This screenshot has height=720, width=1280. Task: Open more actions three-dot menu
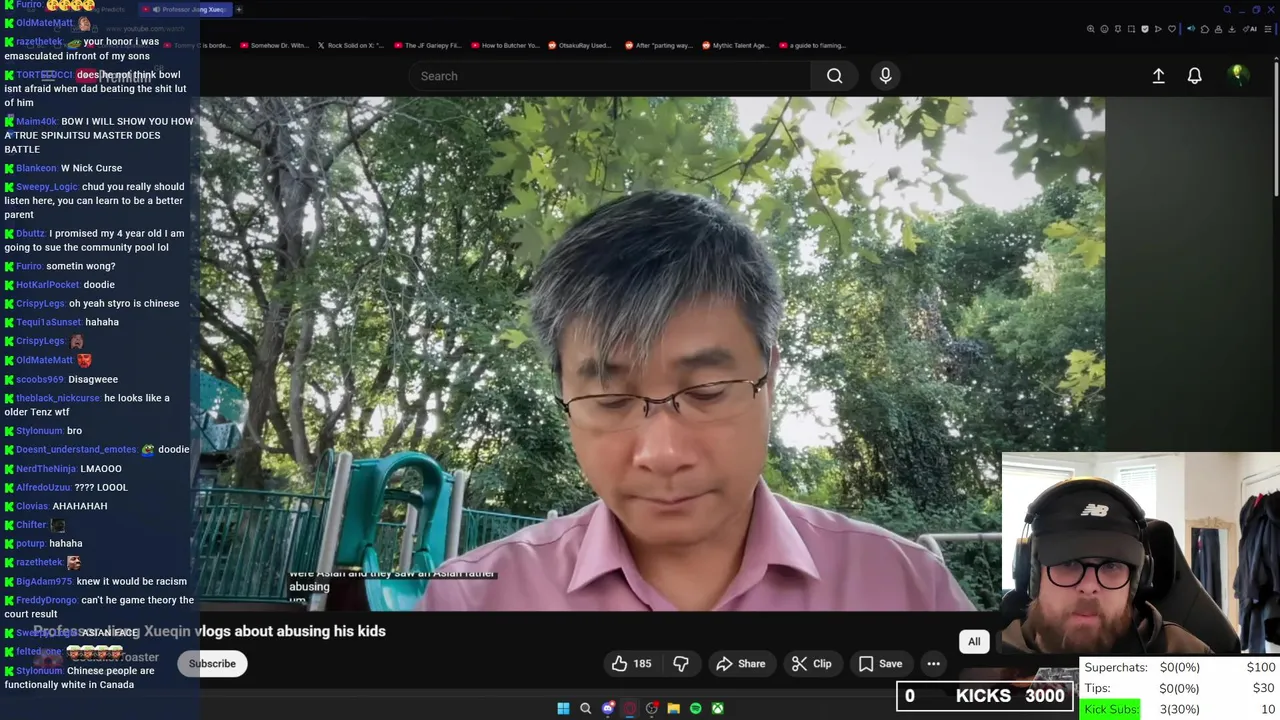pyautogui.click(x=933, y=664)
